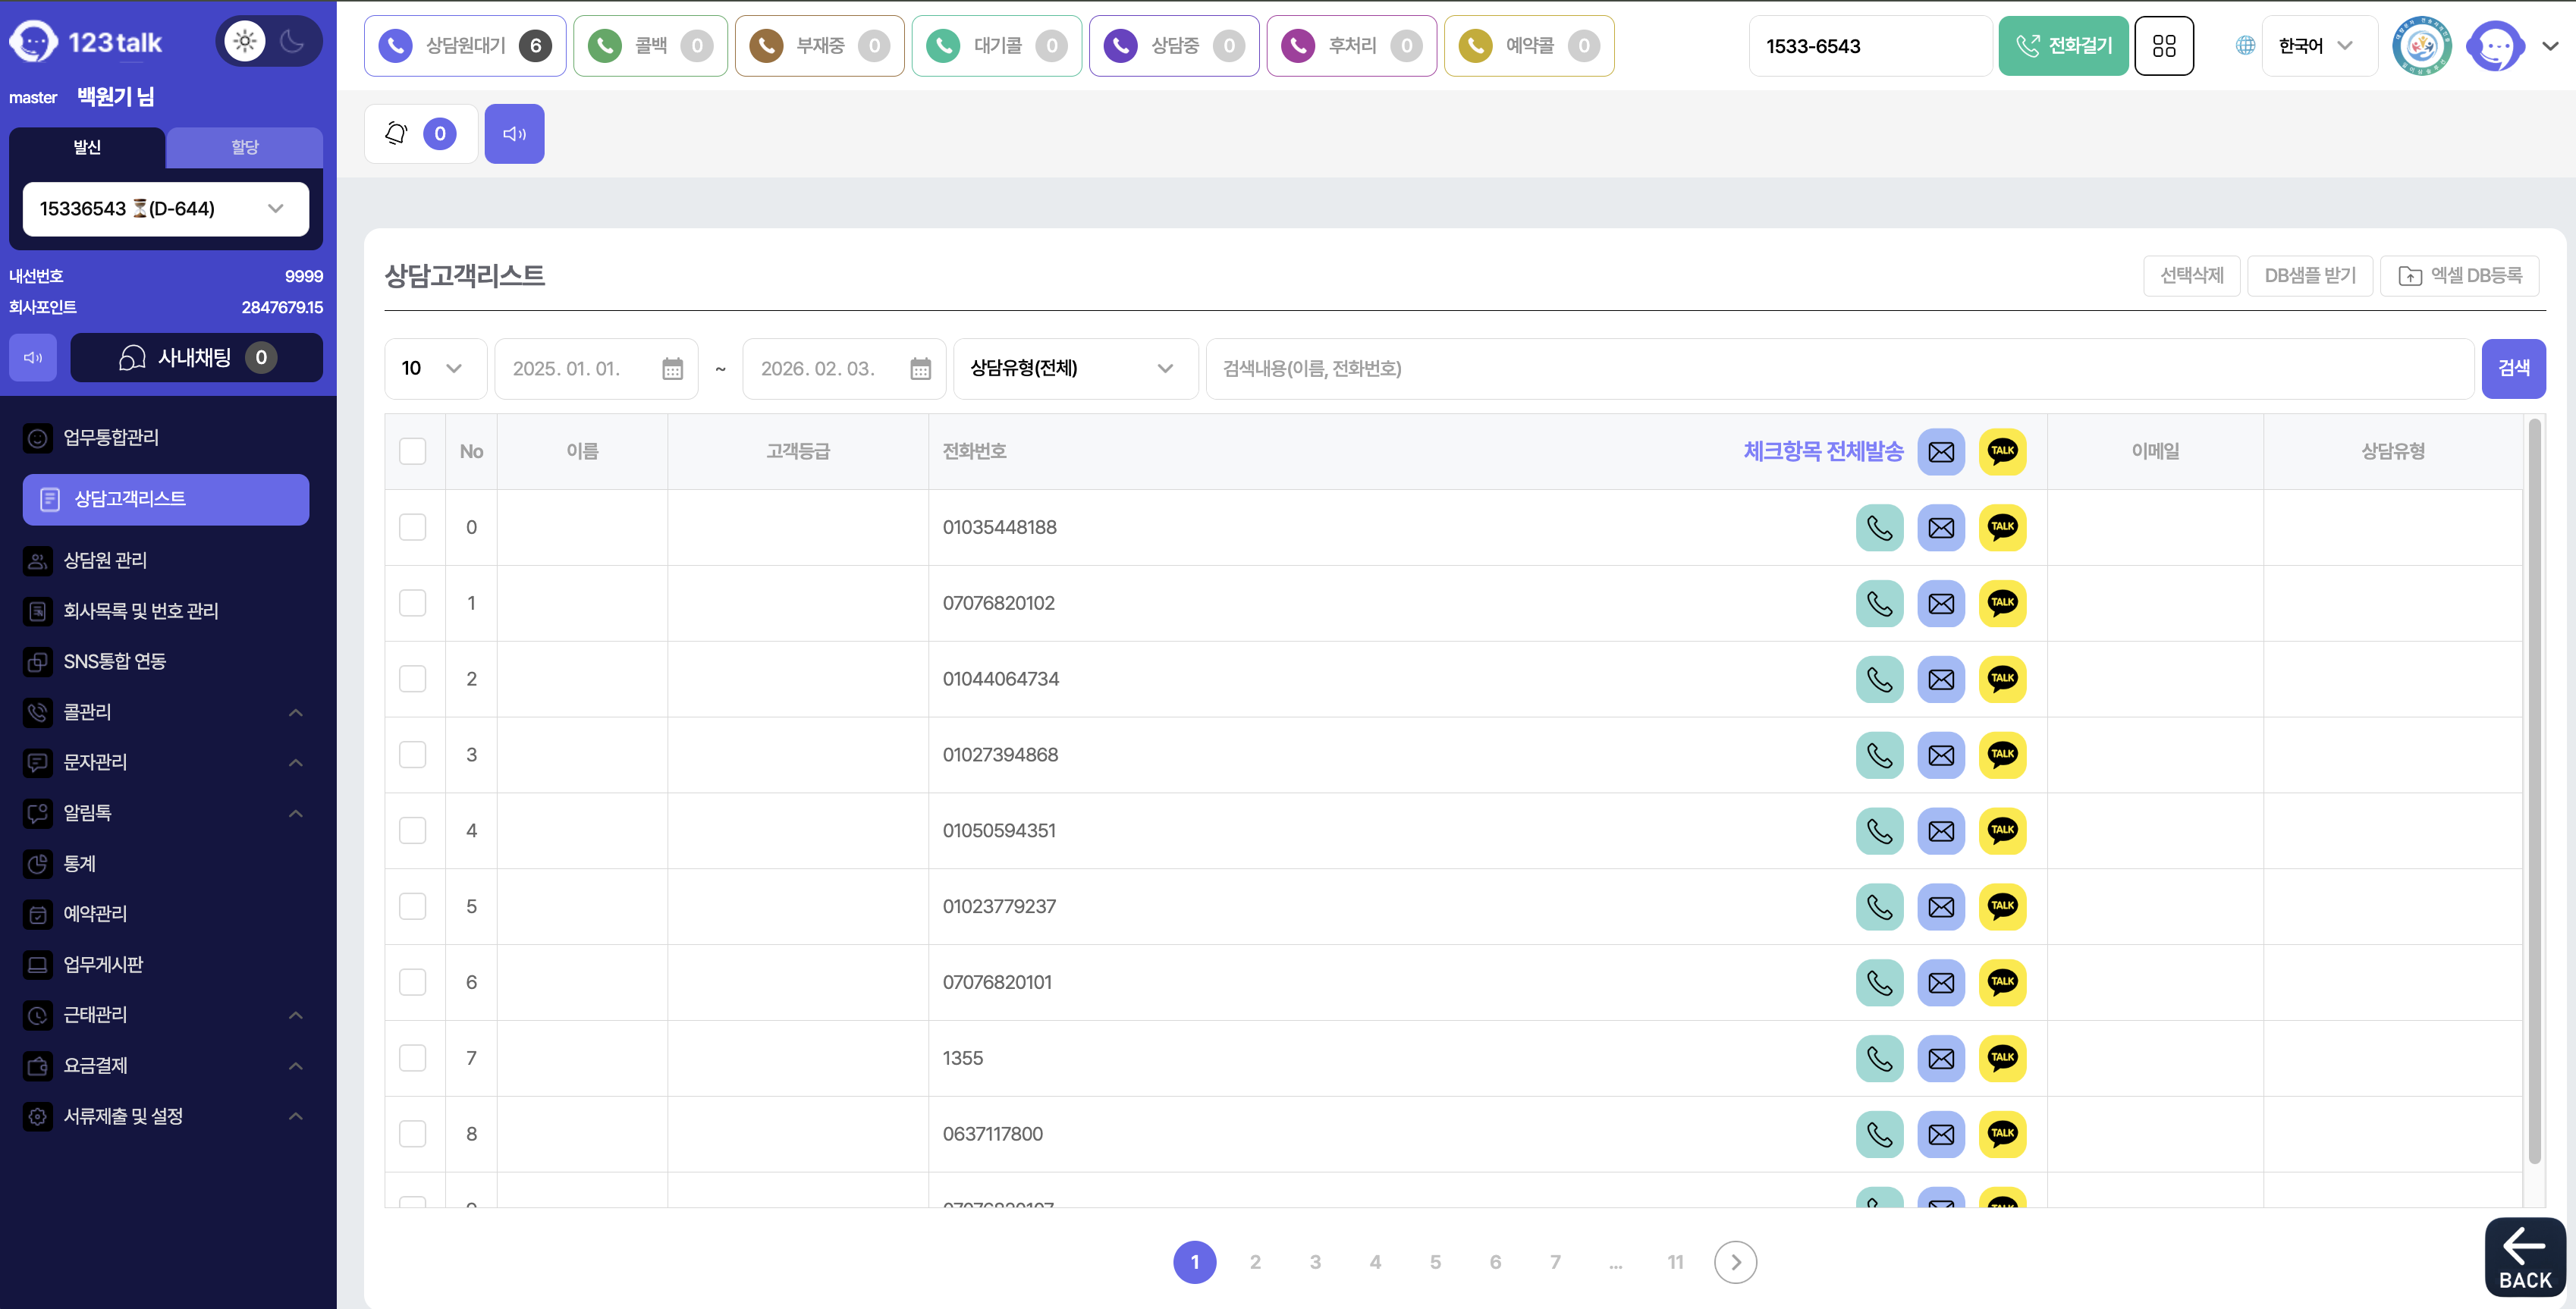Switch to the 할당 tab
Viewport: 2576px width, 1309px height.
(245, 147)
